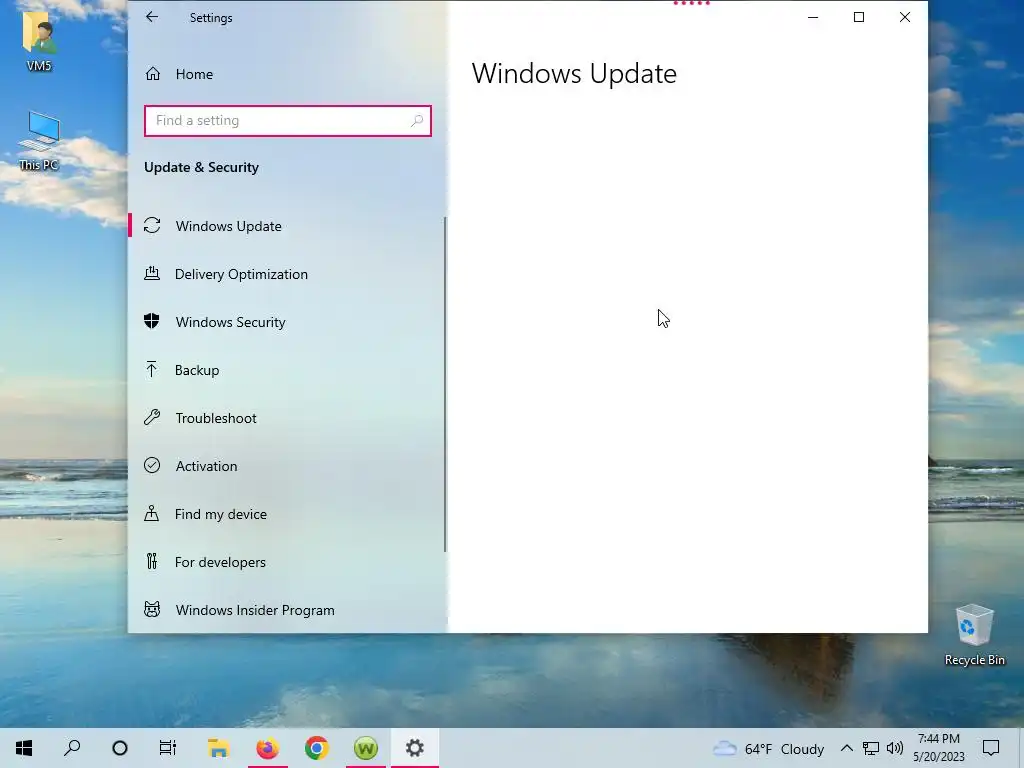1024x768 pixels.
Task: Open the Activation page
Action: click(x=287, y=466)
